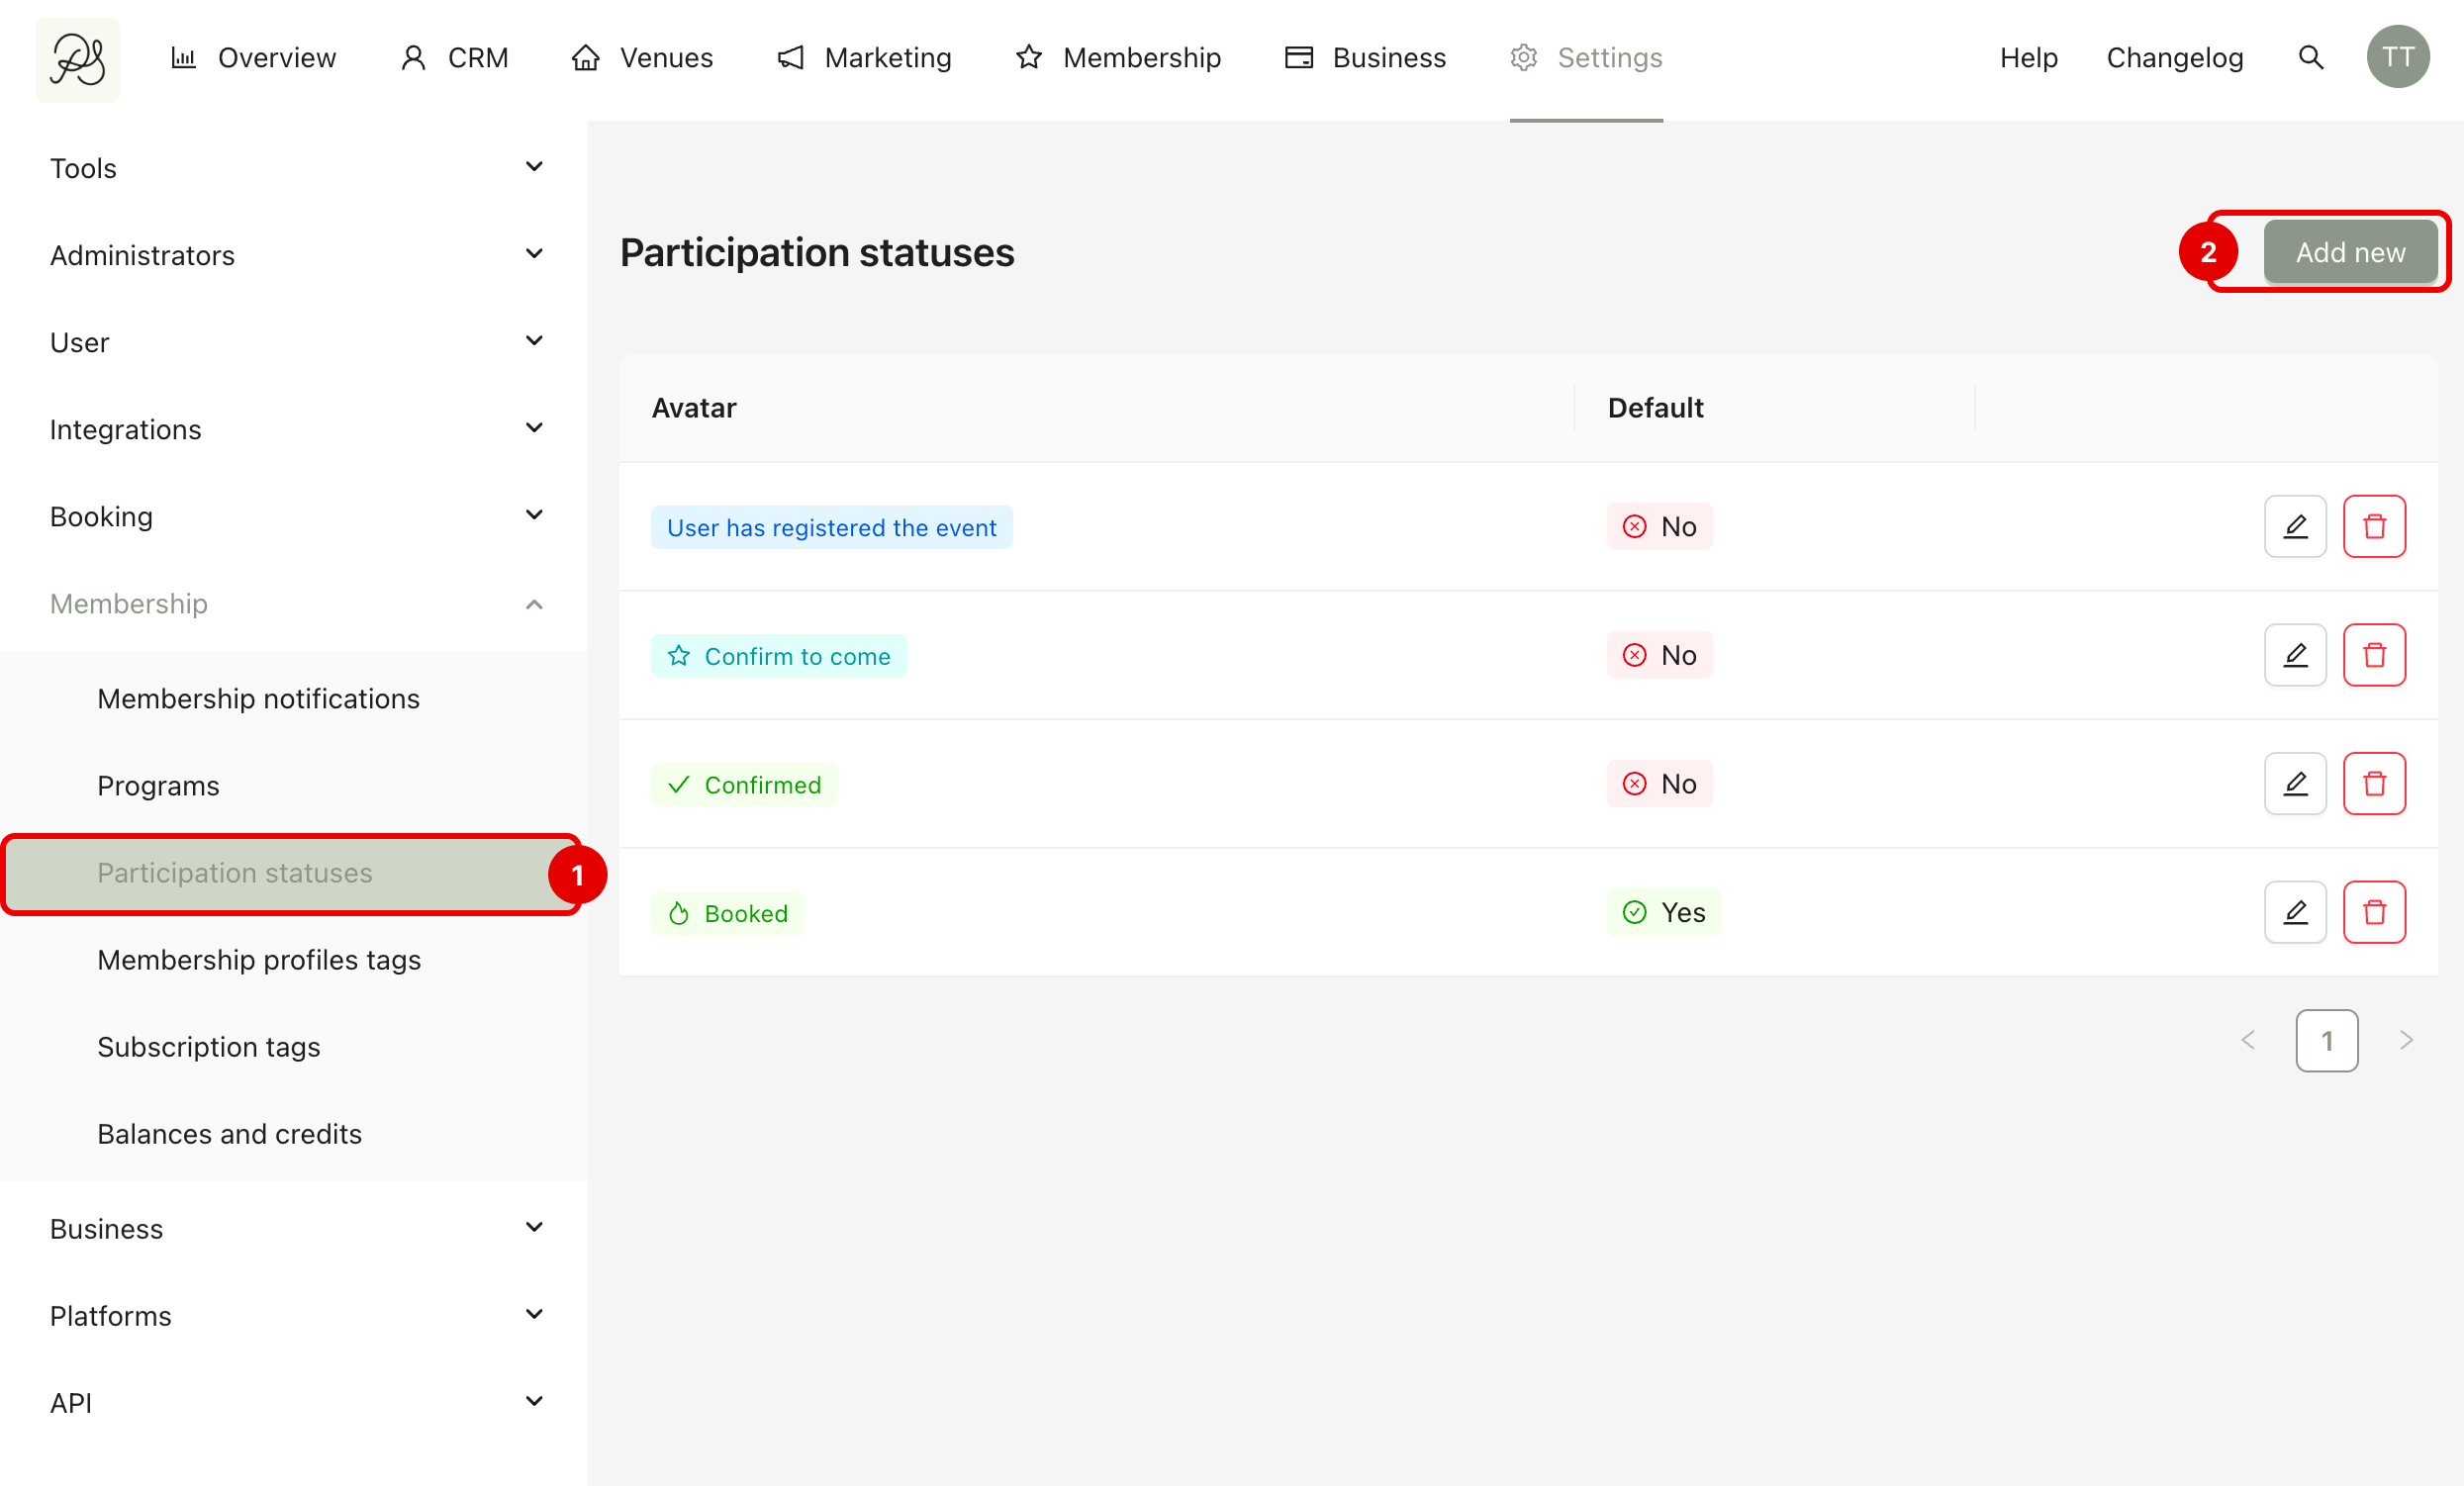Delete the Booked status row
The image size is (2464, 1486).
(2374, 912)
